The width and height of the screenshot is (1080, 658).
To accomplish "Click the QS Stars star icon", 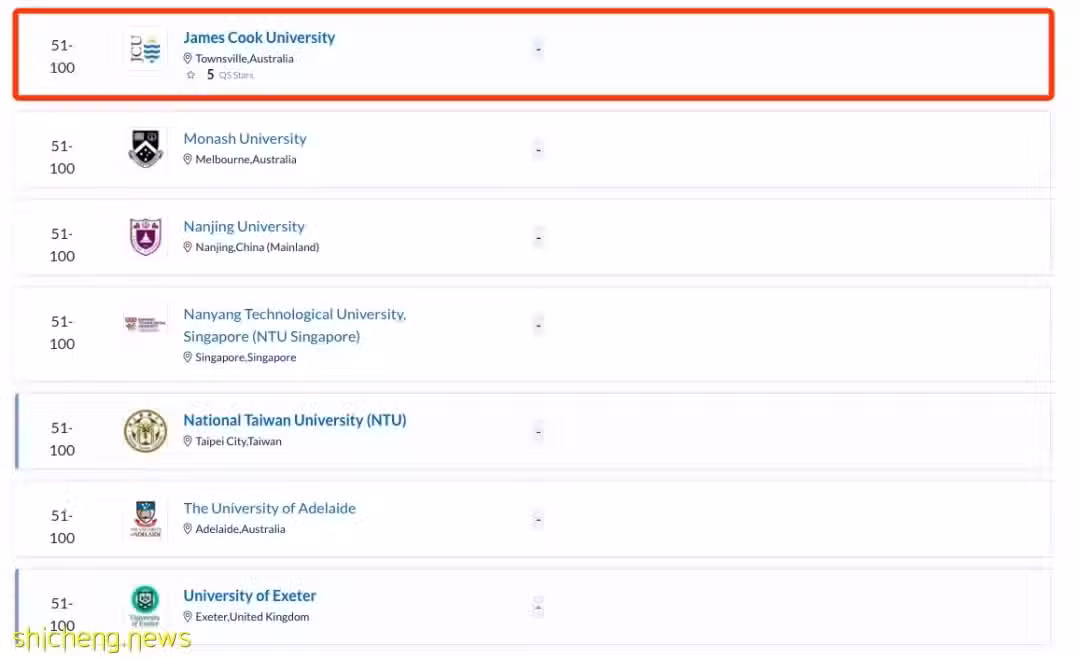I will point(191,75).
